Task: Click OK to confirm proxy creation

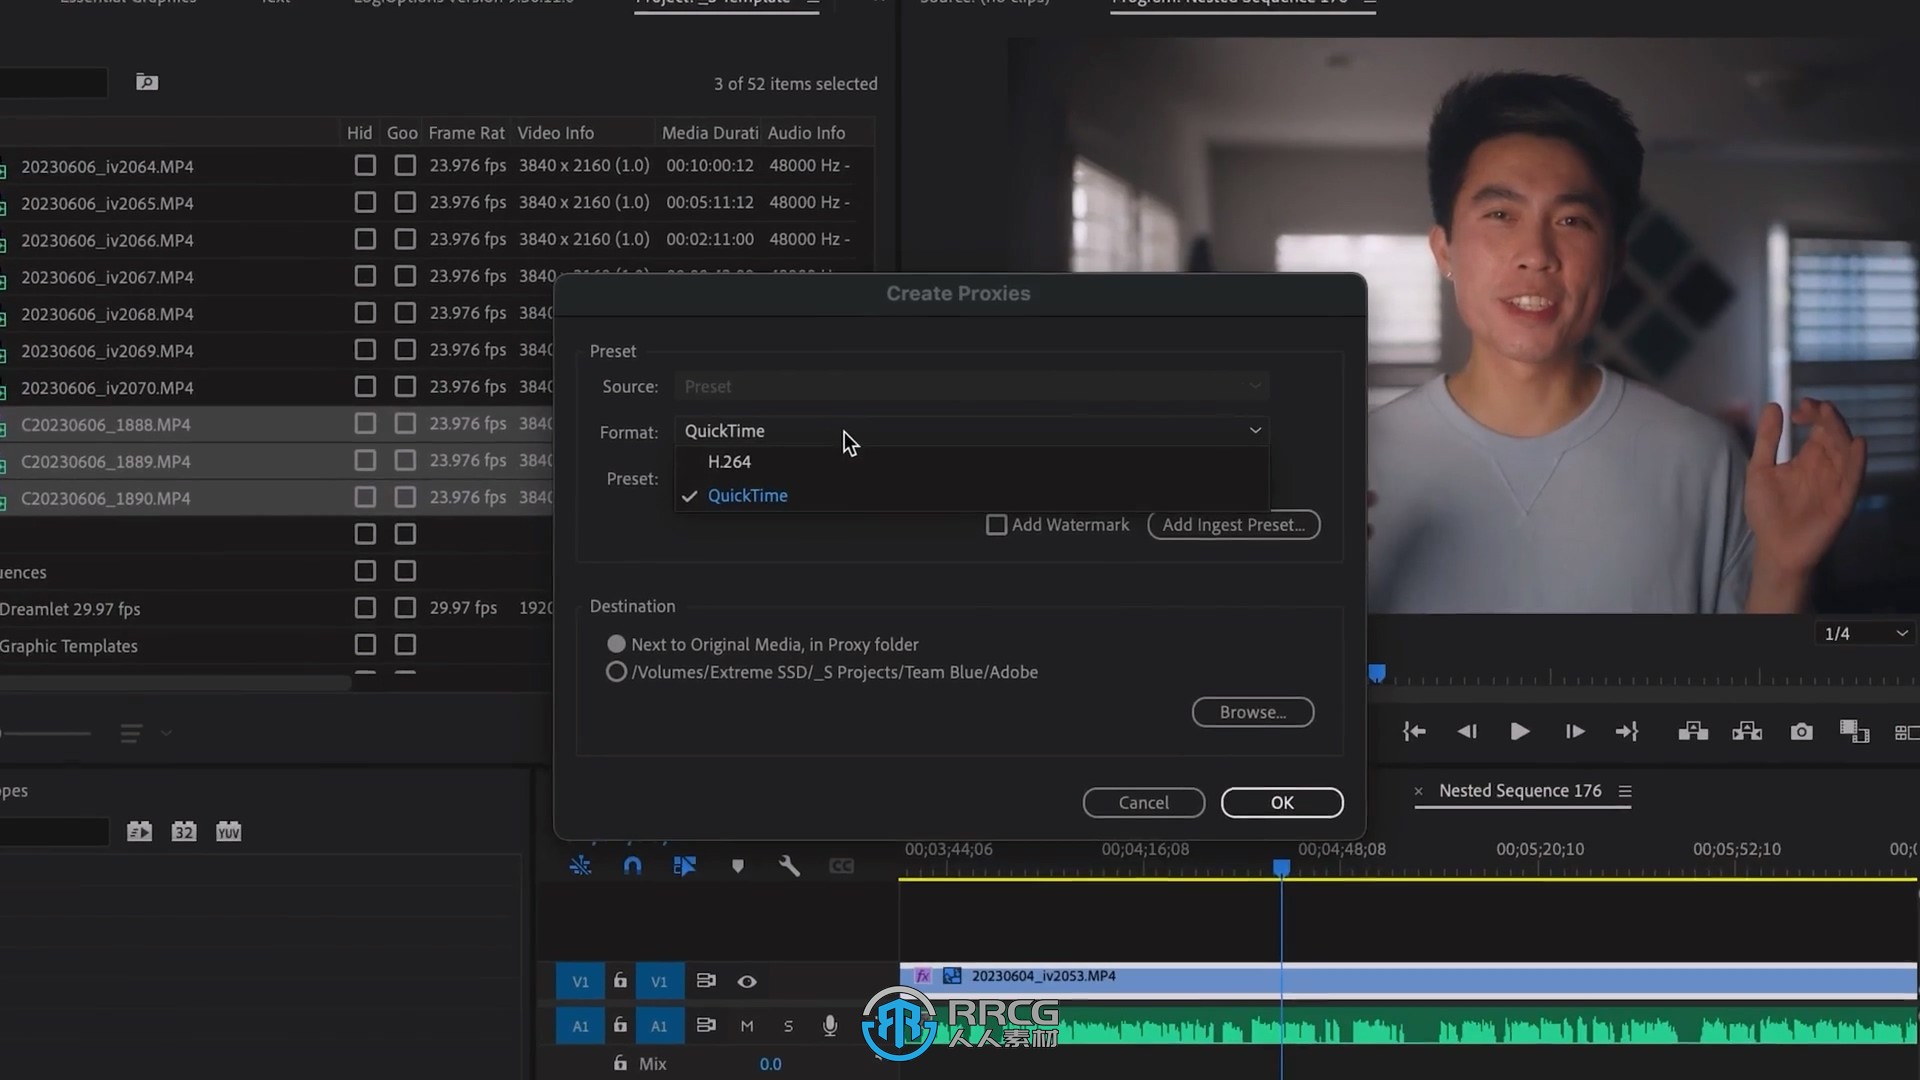Action: coord(1282,802)
